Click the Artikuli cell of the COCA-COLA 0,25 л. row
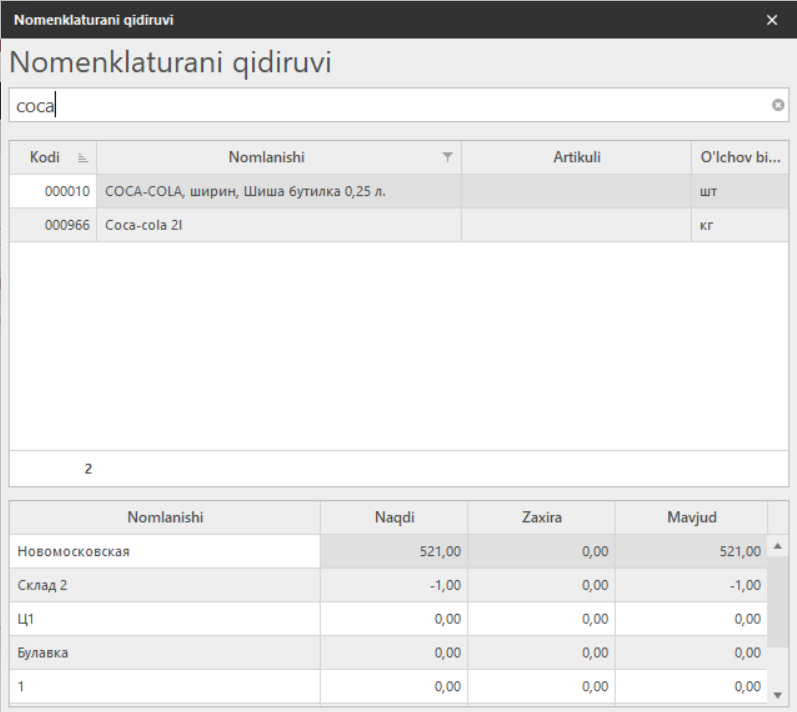Image resolution: width=797 pixels, height=712 pixels. coord(576,192)
